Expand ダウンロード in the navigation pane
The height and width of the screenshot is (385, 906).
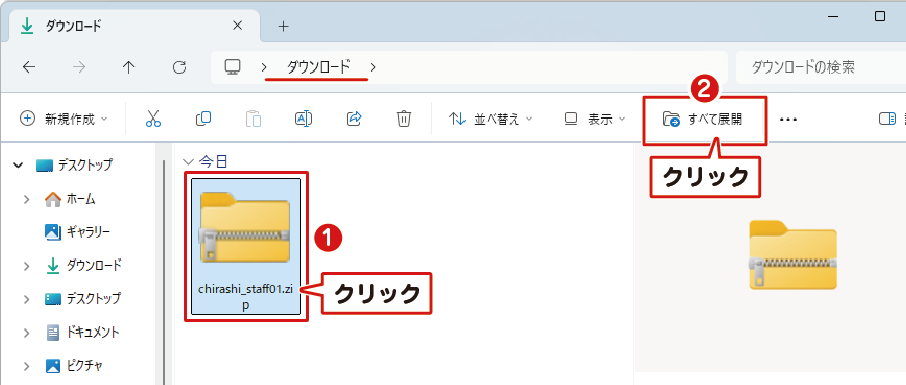(x=27, y=266)
